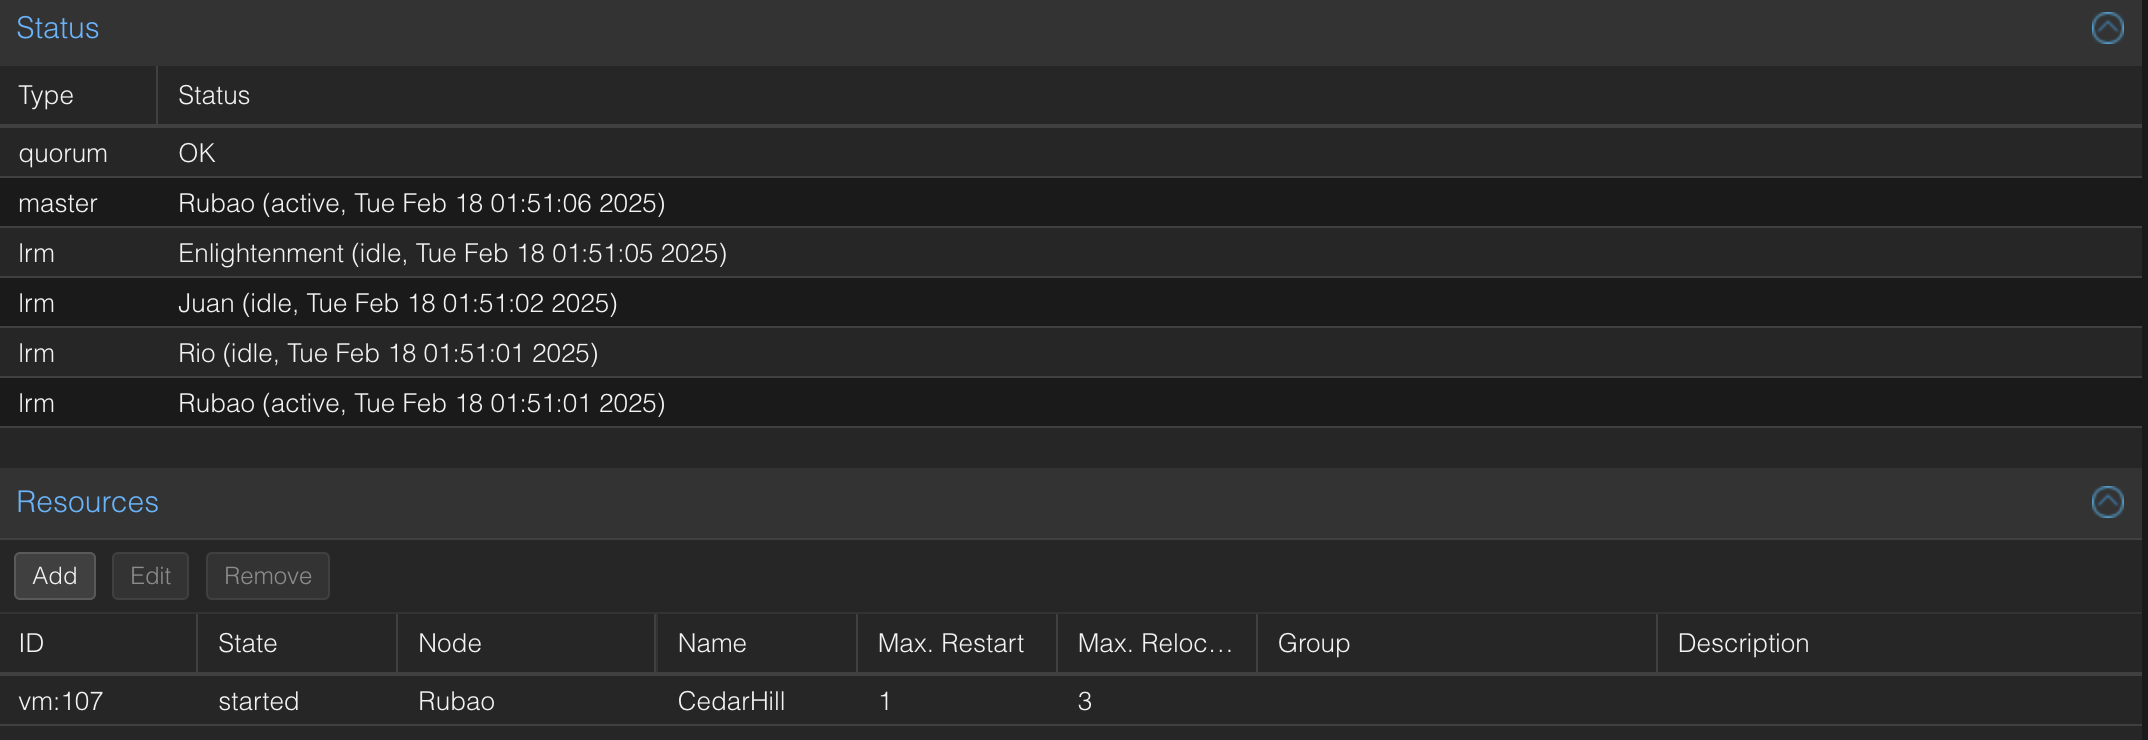Sort by Max. Restart column header
Viewport: 2148px width, 740px height.
pos(957,643)
